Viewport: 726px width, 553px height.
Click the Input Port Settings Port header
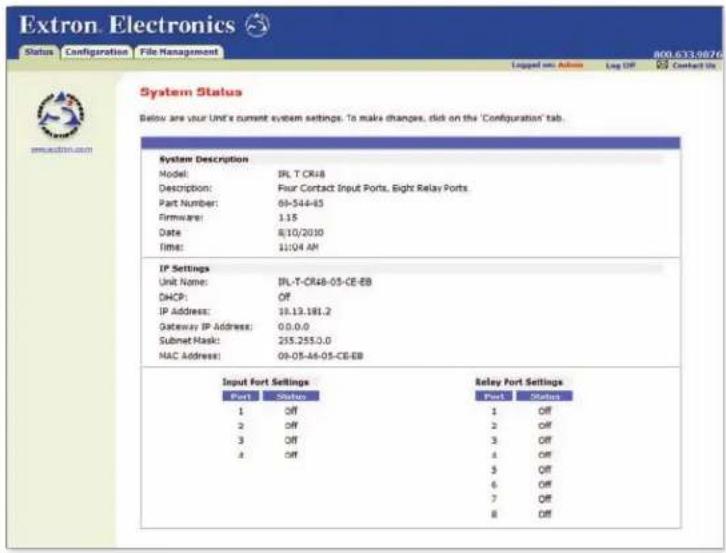pyautogui.click(x=241, y=396)
